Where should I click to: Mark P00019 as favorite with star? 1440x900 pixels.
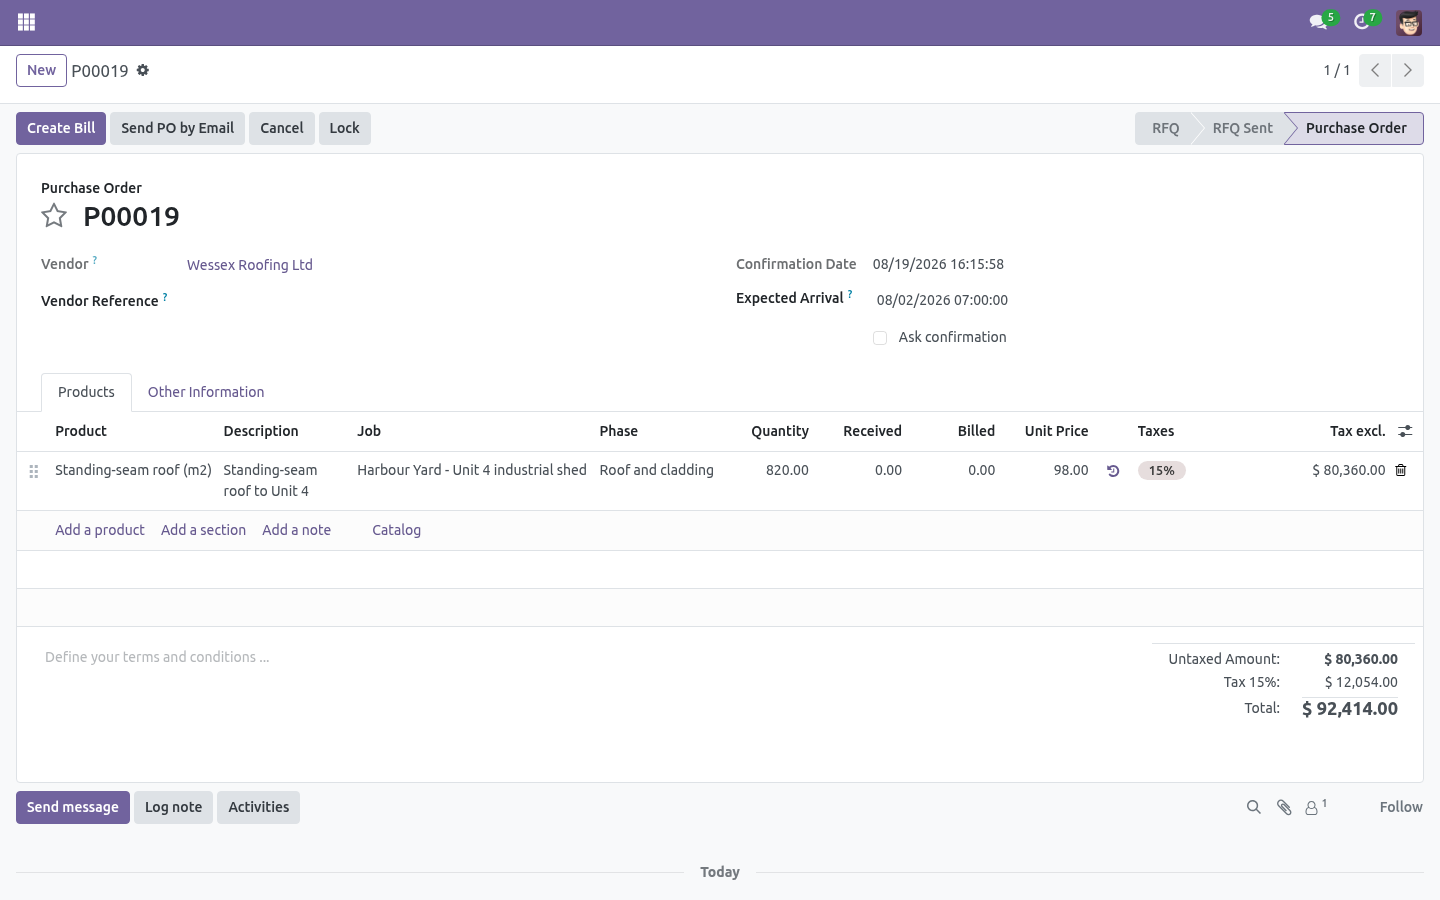tap(54, 216)
